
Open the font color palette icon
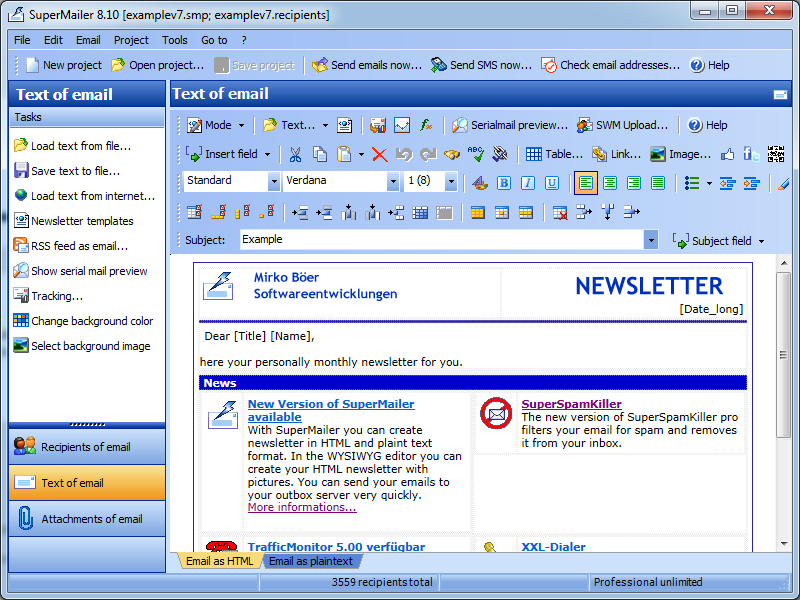pos(480,183)
